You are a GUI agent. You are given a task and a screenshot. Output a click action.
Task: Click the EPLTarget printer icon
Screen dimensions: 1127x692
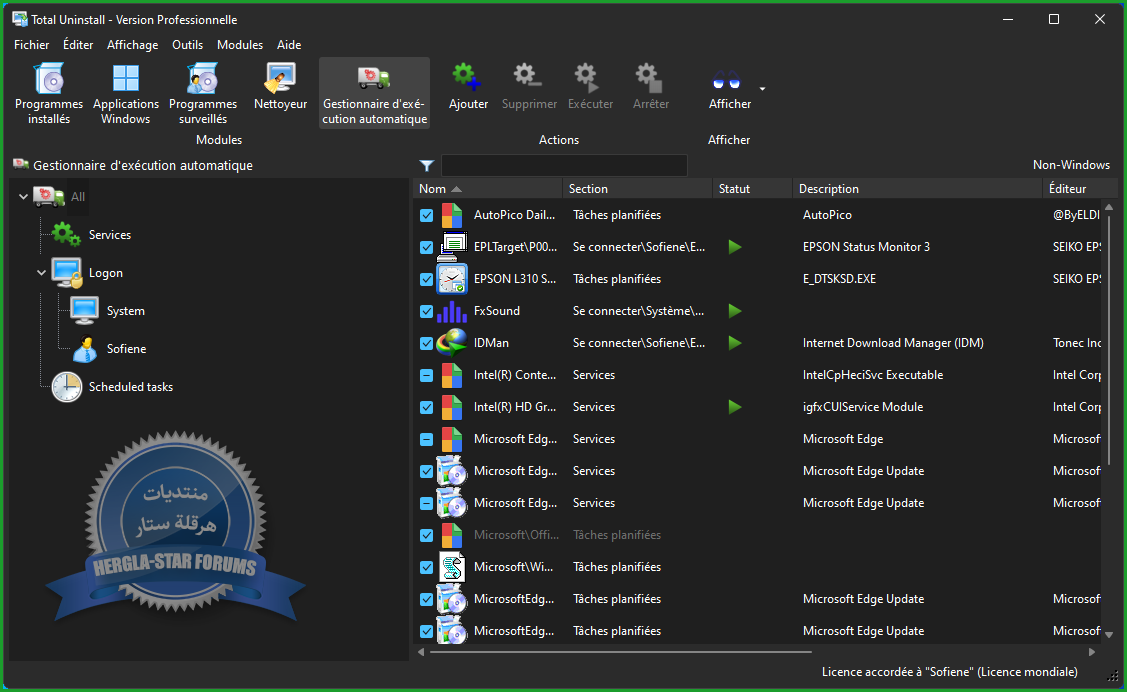tap(452, 246)
